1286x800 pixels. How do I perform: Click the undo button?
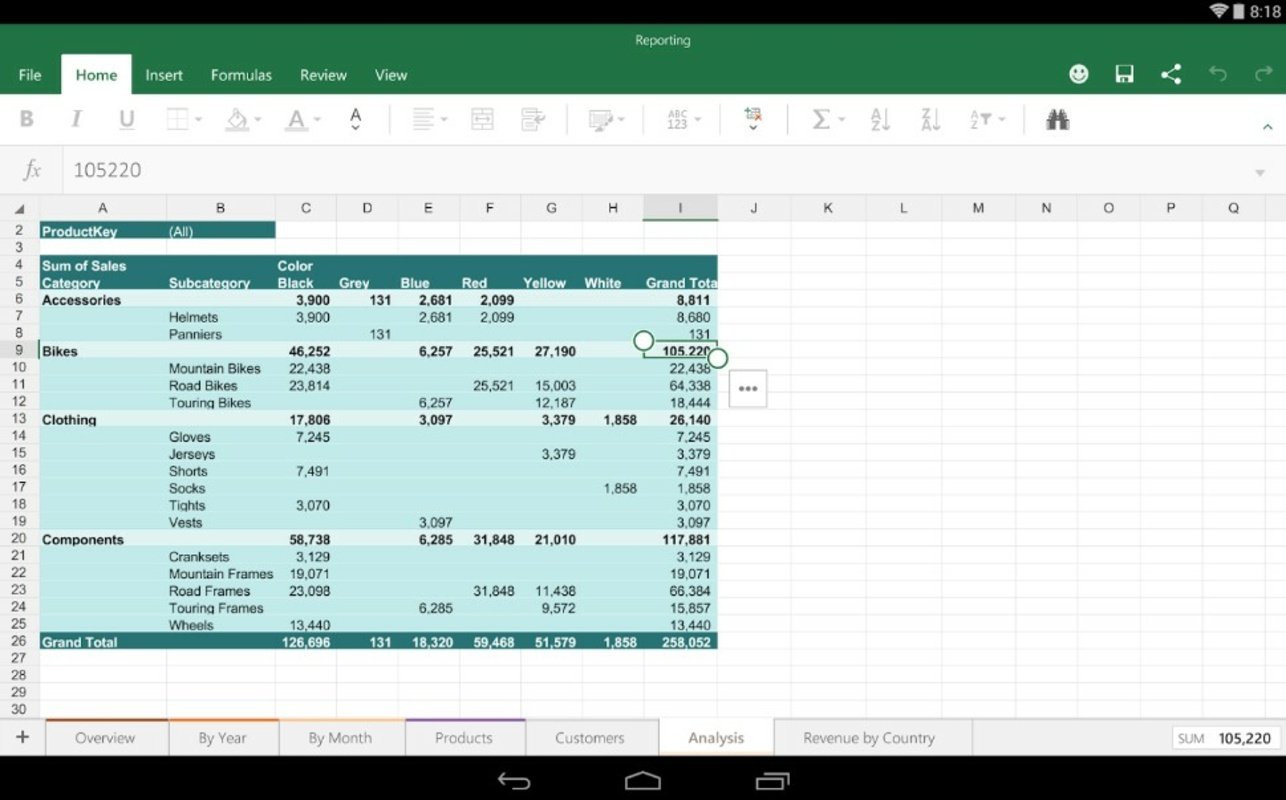[1217, 74]
